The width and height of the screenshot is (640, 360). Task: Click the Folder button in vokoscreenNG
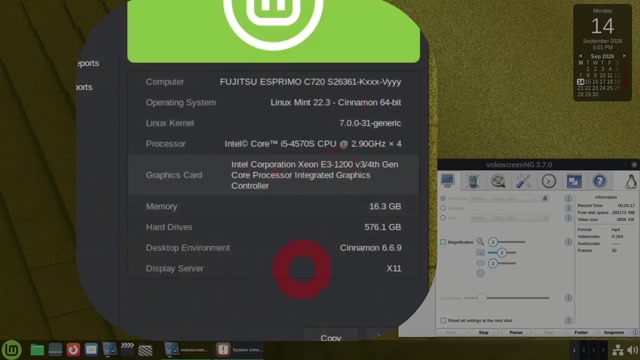[x=581, y=333]
